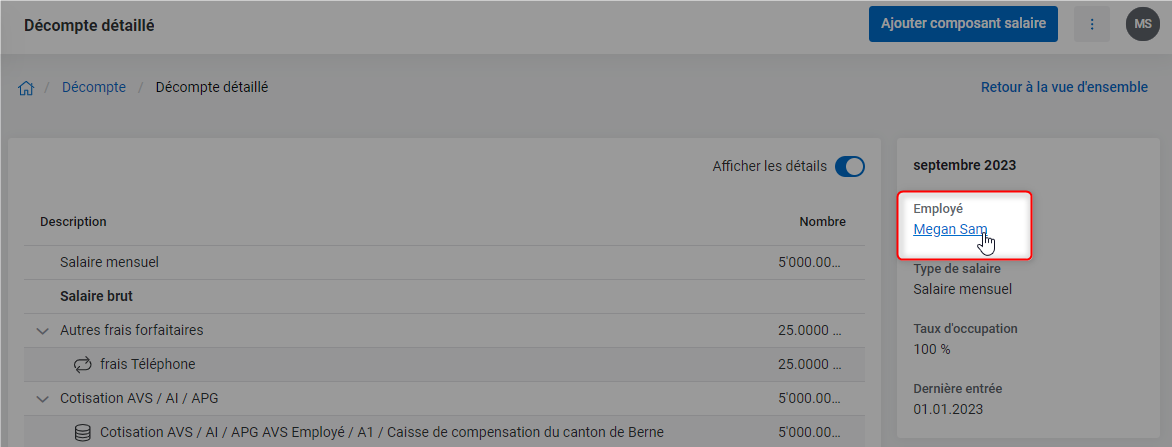1172x447 pixels.
Task: Toggle the Afficher les détails switch
Action: (849, 167)
